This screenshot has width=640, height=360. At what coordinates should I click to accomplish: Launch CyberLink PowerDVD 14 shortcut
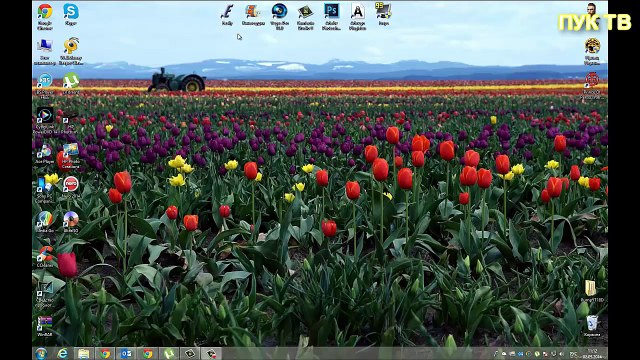(x=44, y=120)
